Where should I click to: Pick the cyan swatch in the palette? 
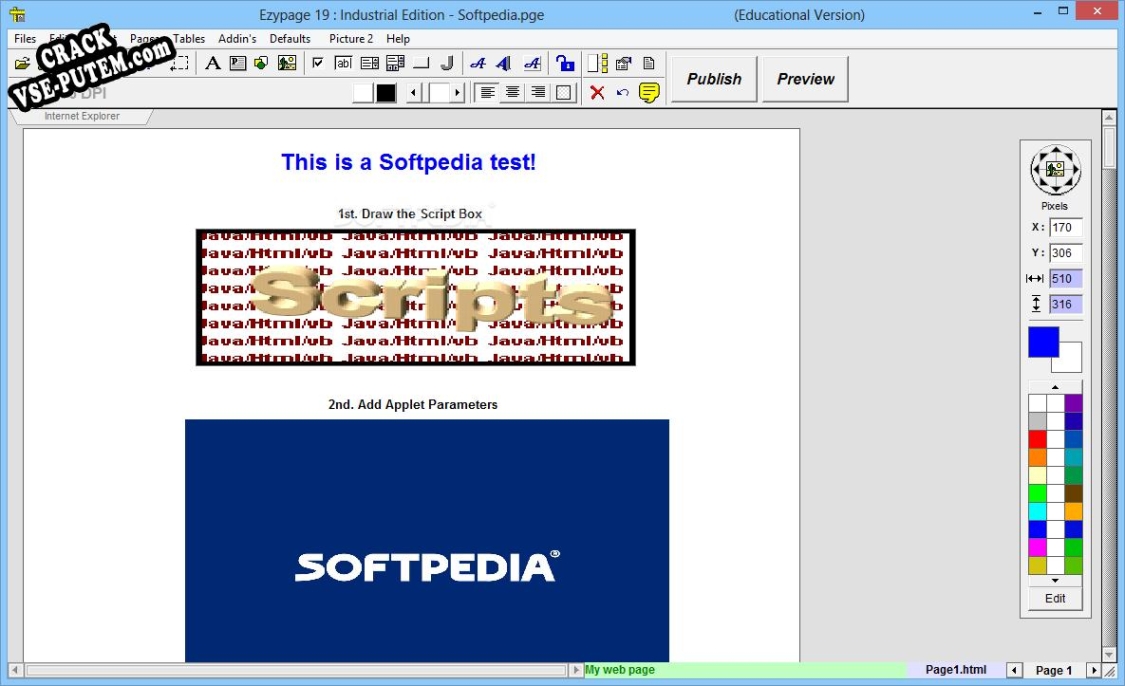(1037, 511)
